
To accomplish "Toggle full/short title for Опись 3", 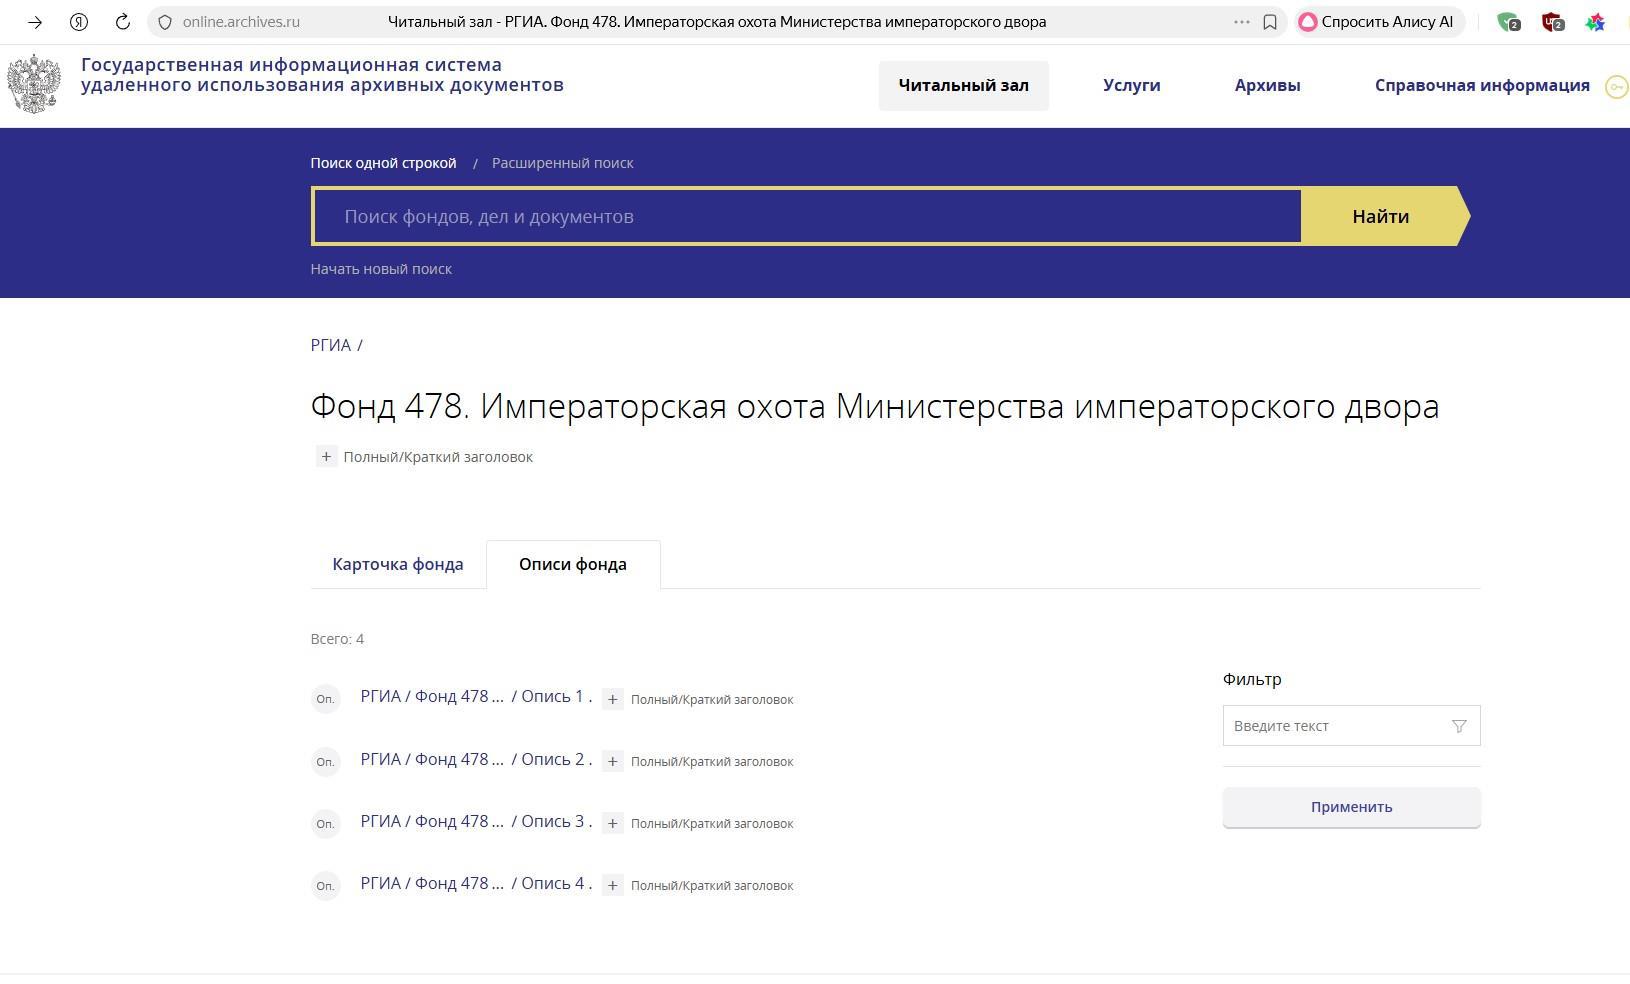I will point(613,824).
